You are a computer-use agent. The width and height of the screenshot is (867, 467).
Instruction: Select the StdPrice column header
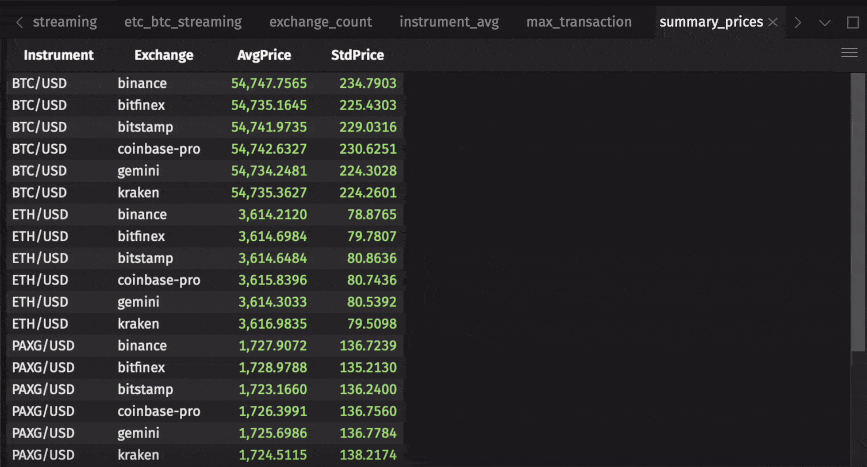357,56
